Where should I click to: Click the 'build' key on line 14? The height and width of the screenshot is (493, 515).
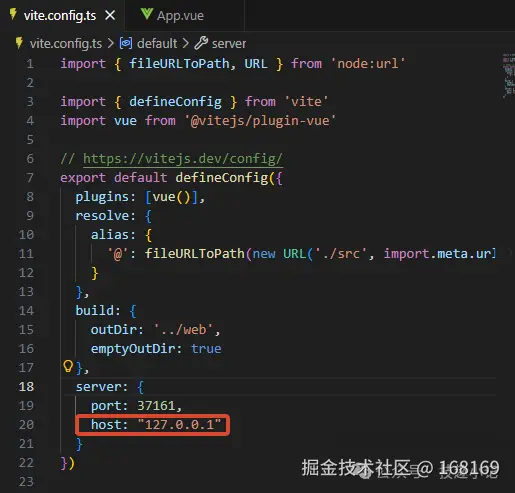click(95, 311)
